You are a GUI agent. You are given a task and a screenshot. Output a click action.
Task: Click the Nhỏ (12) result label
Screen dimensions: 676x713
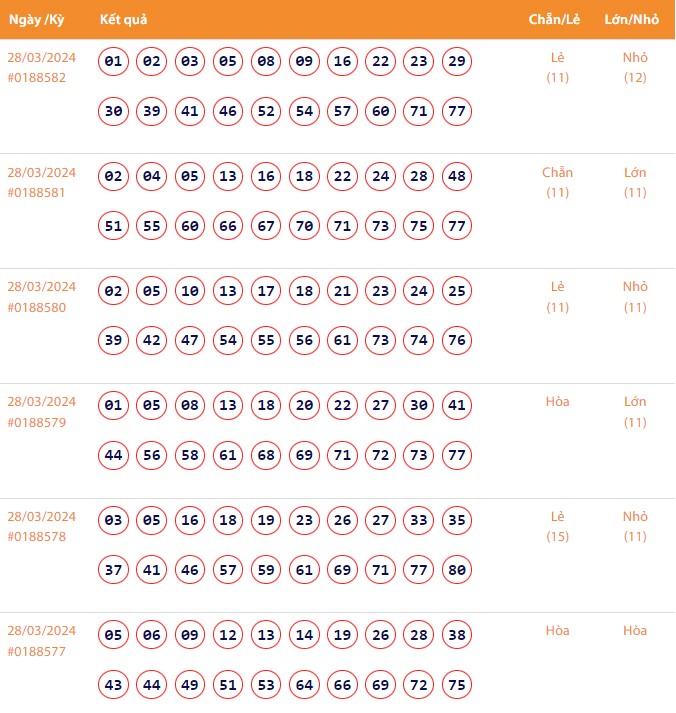[635, 67]
